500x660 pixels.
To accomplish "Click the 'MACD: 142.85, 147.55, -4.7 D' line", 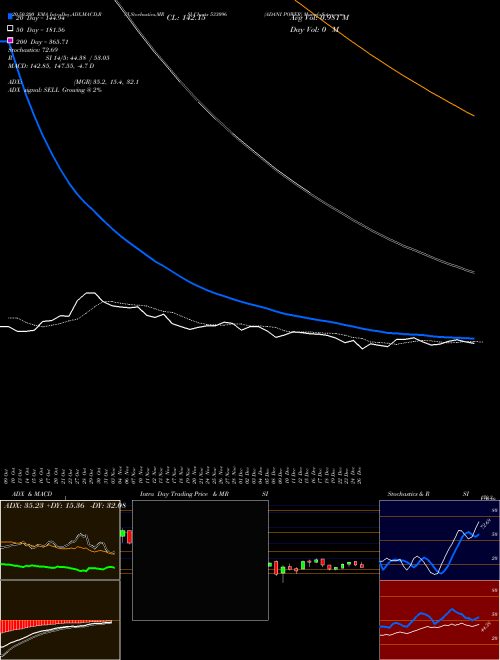I will [51, 66].
